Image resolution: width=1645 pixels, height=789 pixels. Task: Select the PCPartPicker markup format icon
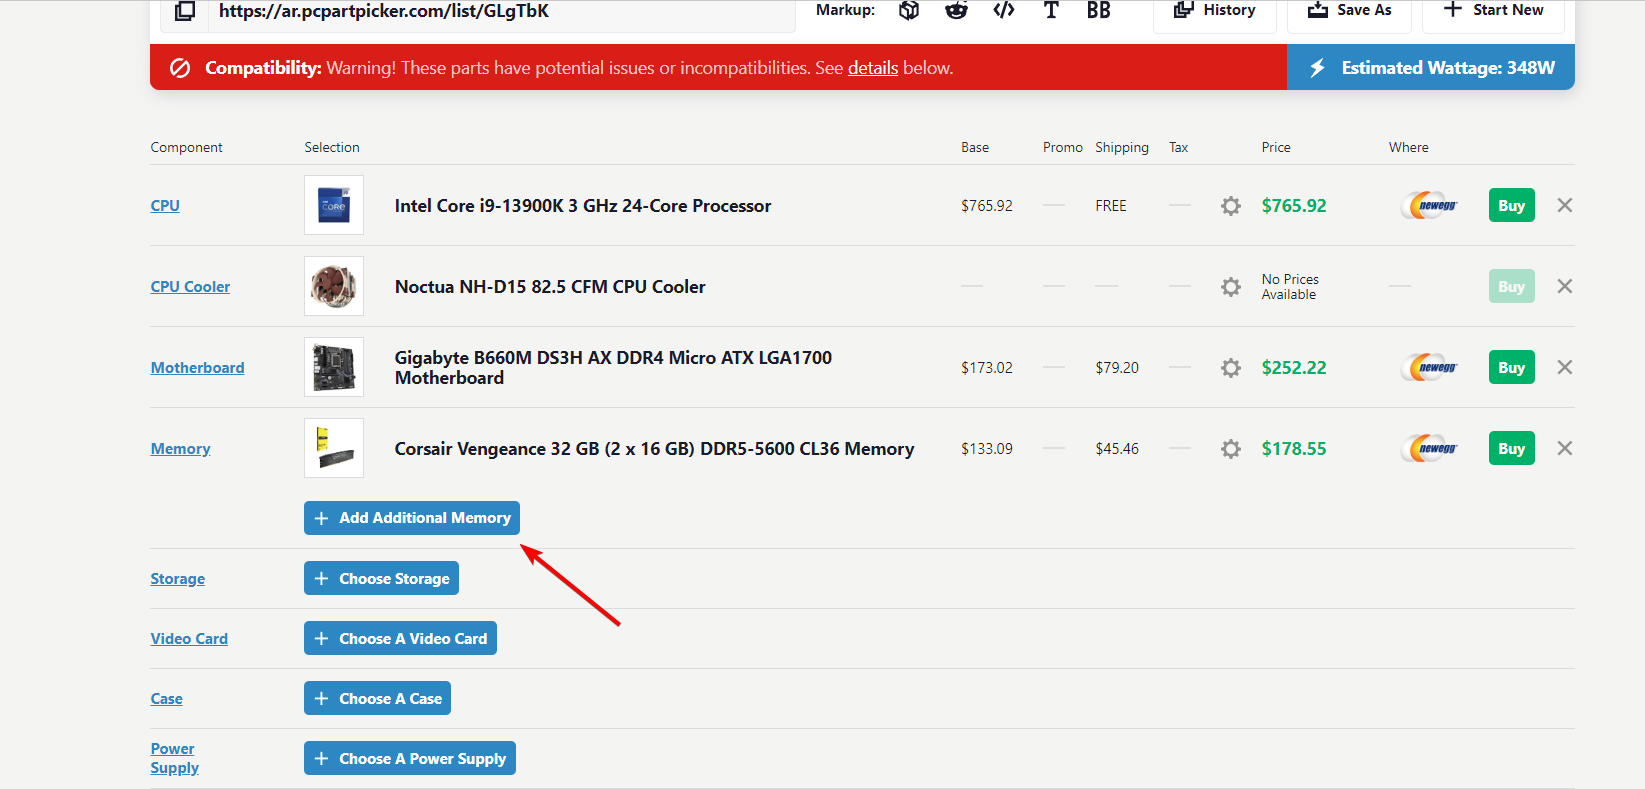(909, 10)
